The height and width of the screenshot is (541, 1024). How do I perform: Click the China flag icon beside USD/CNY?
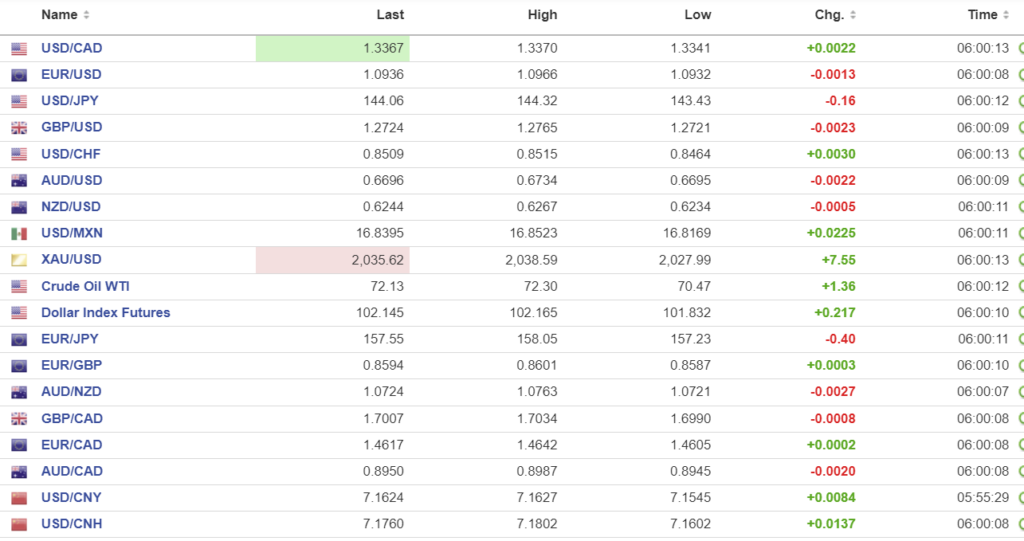[19, 498]
